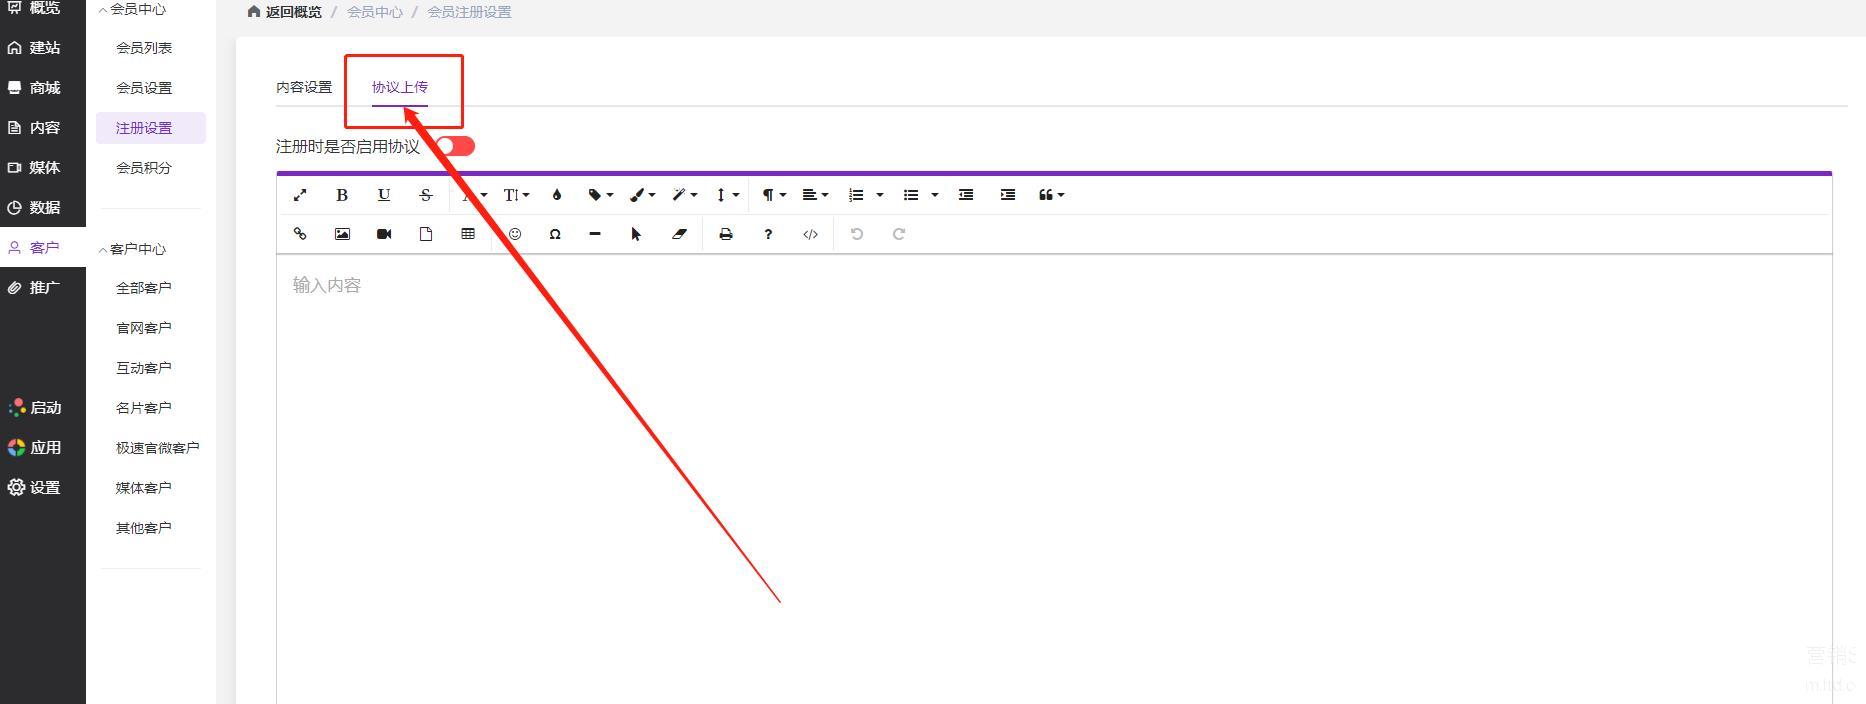Insert a video via camera icon
This screenshot has width=1866, height=704.
pyautogui.click(x=384, y=234)
